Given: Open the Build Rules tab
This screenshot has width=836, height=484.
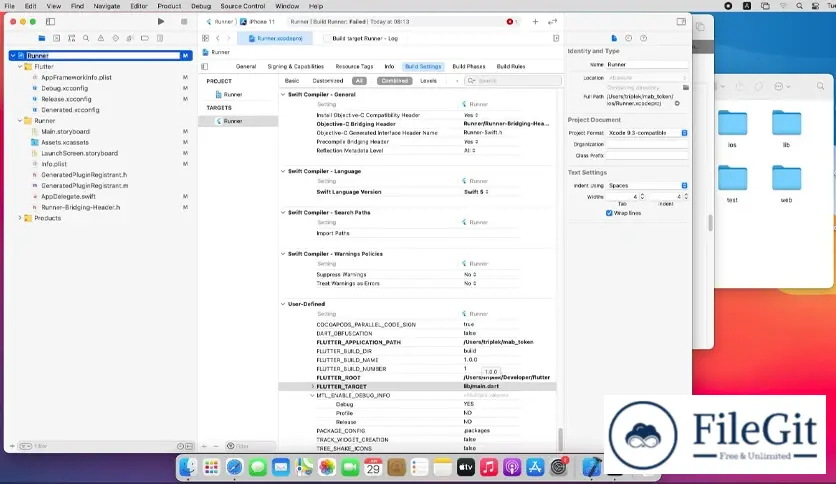Looking at the screenshot, I should tap(511, 67).
